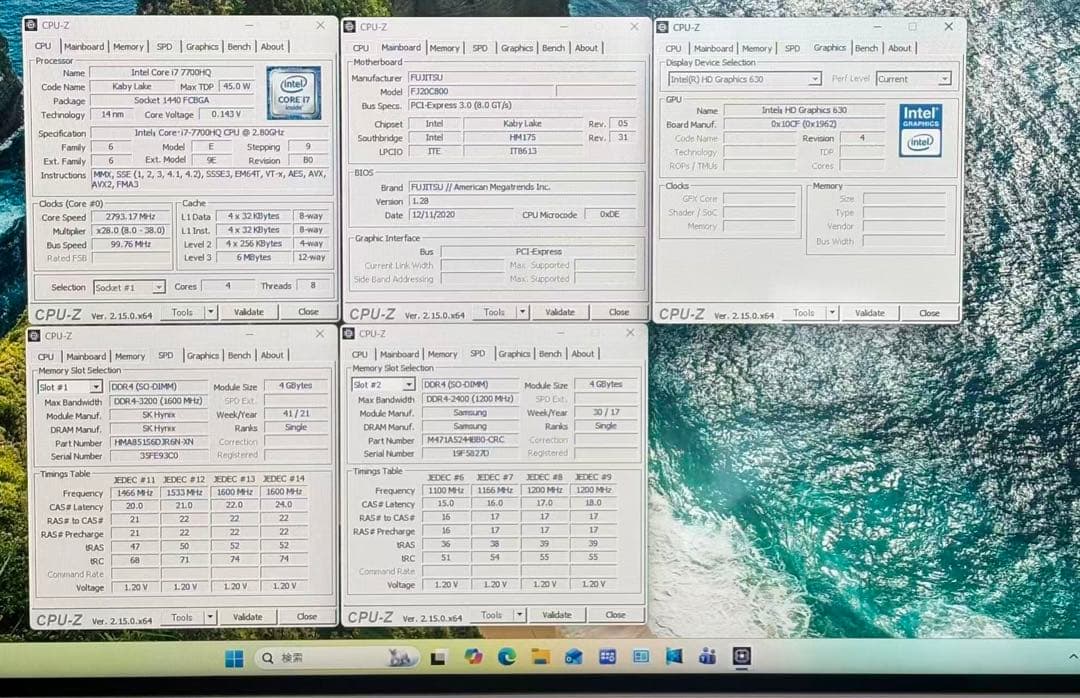Click the CPU-Z title icon of the Processor window

(x=31, y=25)
